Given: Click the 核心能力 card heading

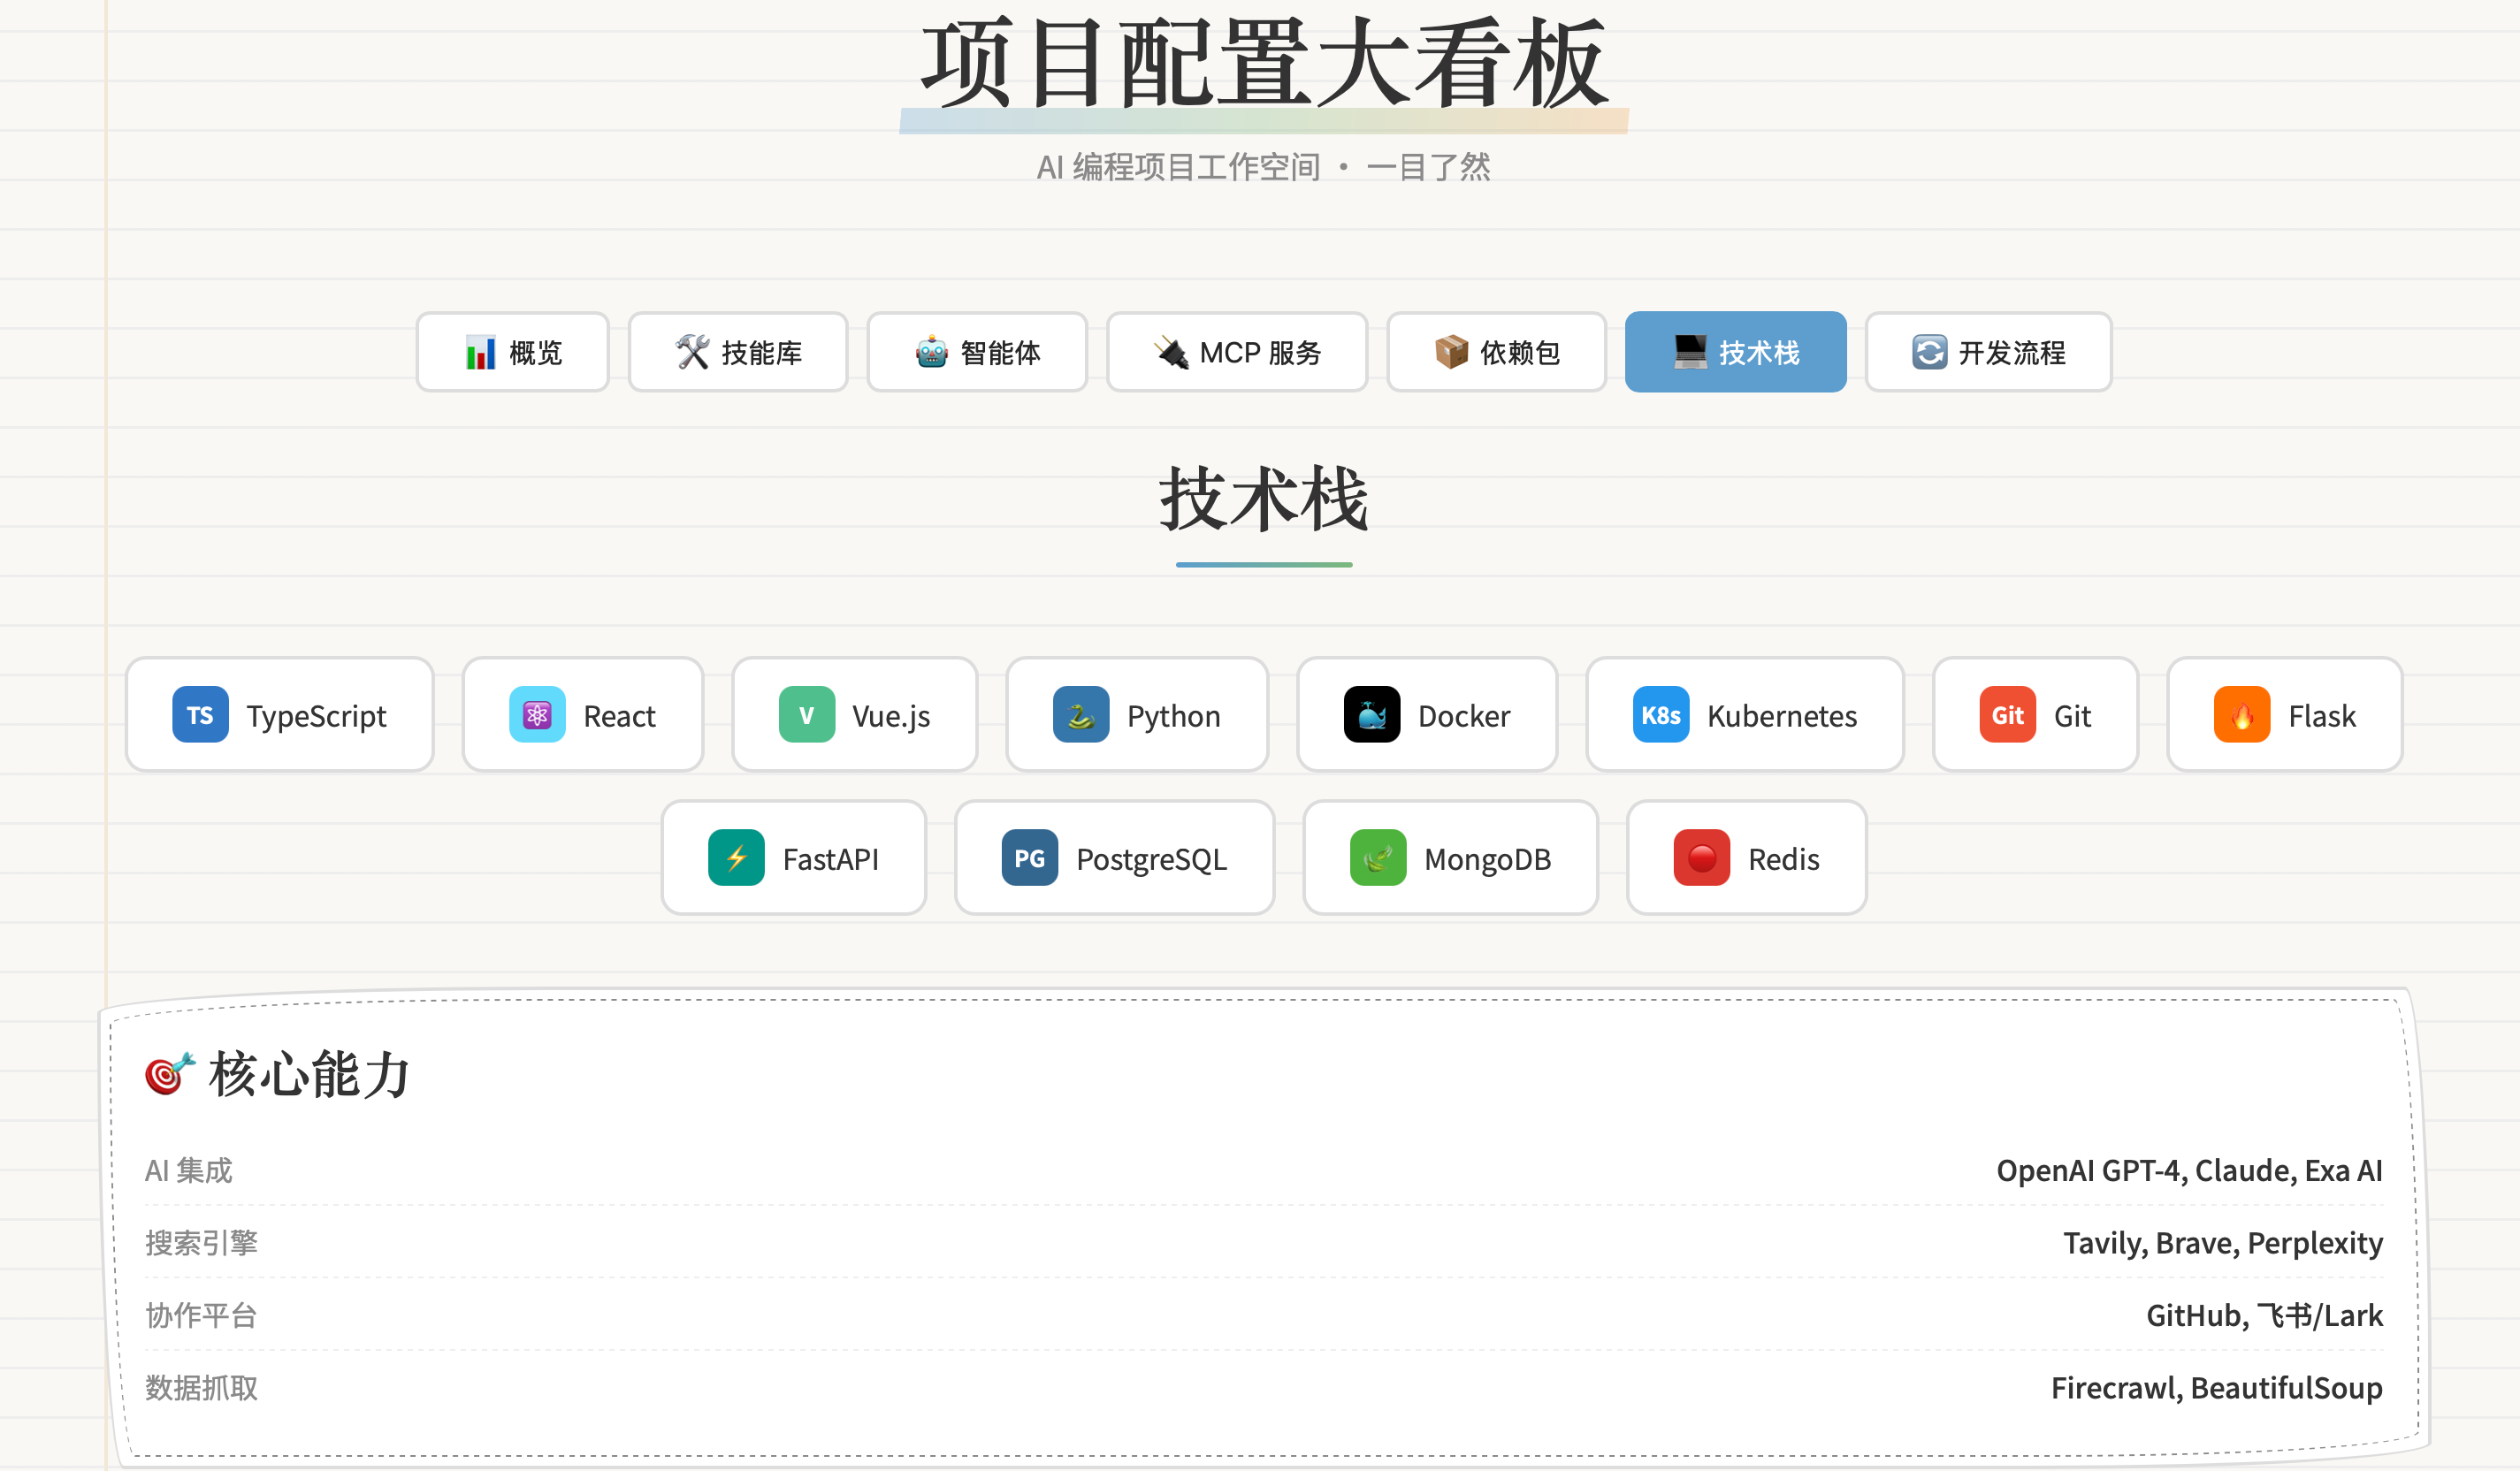Looking at the screenshot, I should 309,1075.
